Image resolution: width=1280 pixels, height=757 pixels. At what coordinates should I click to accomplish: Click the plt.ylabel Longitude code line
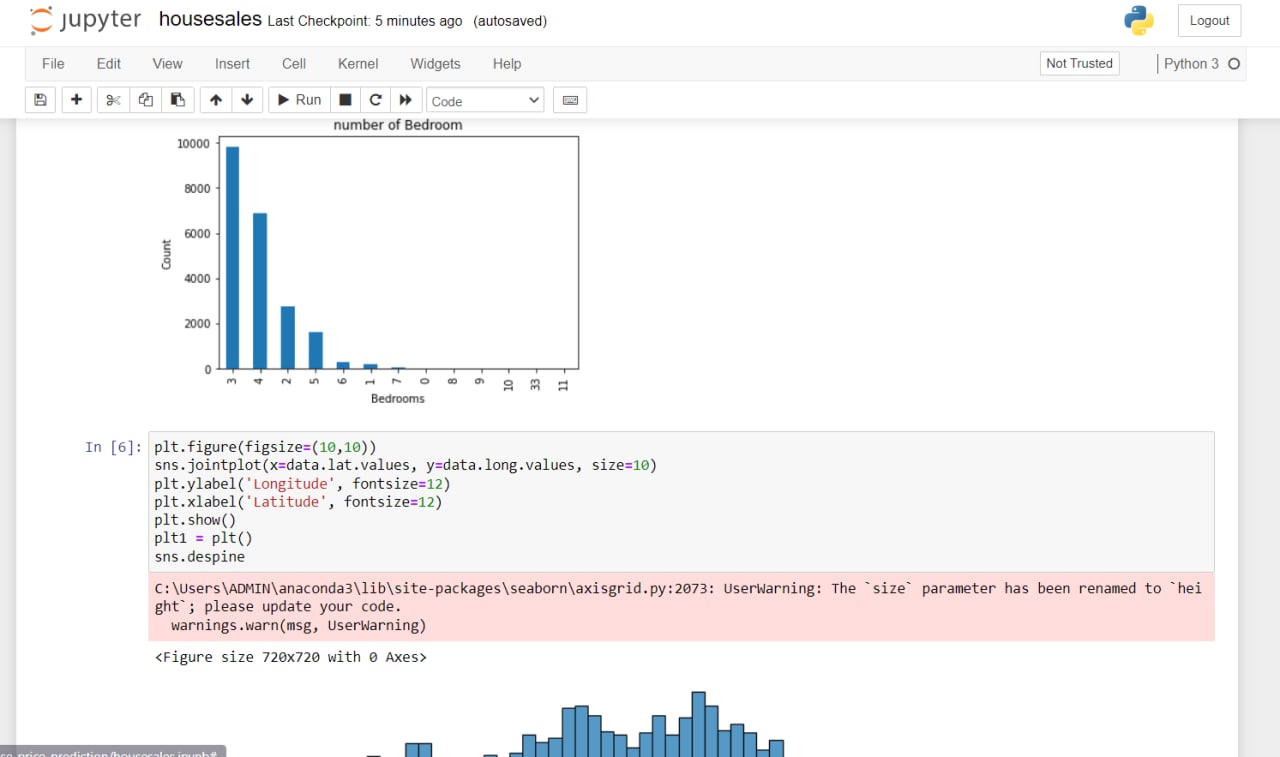point(302,484)
